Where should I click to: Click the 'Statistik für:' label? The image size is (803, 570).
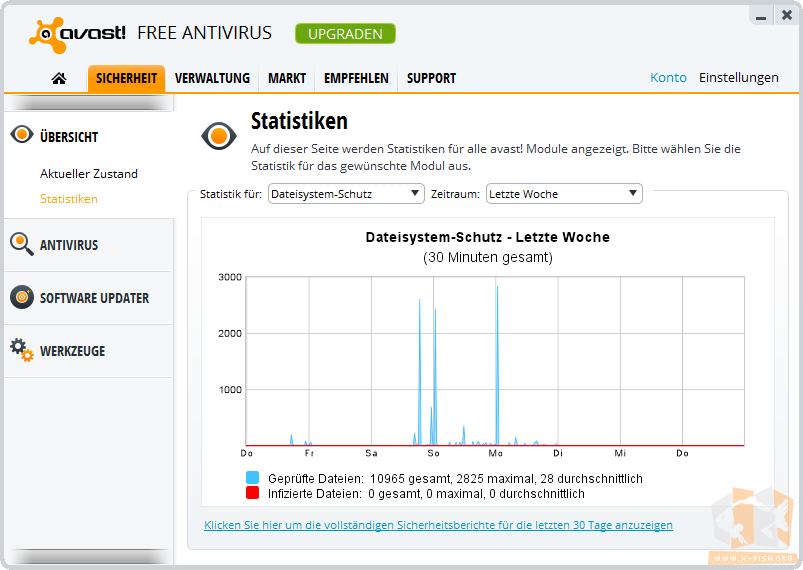click(x=230, y=194)
